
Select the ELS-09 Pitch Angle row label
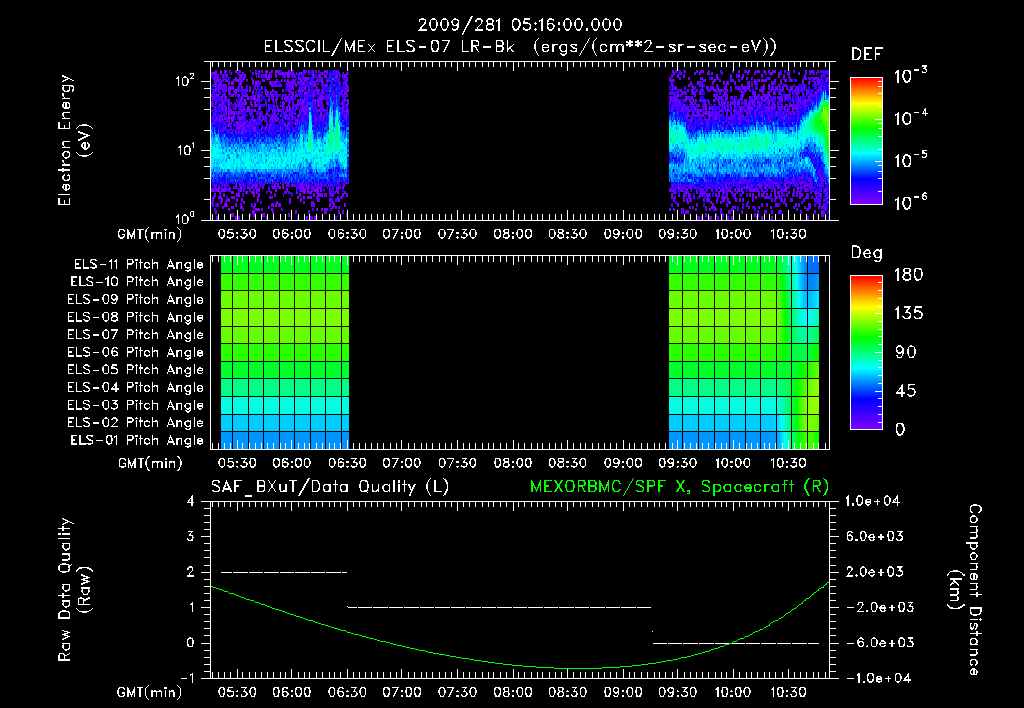click(136, 300)
